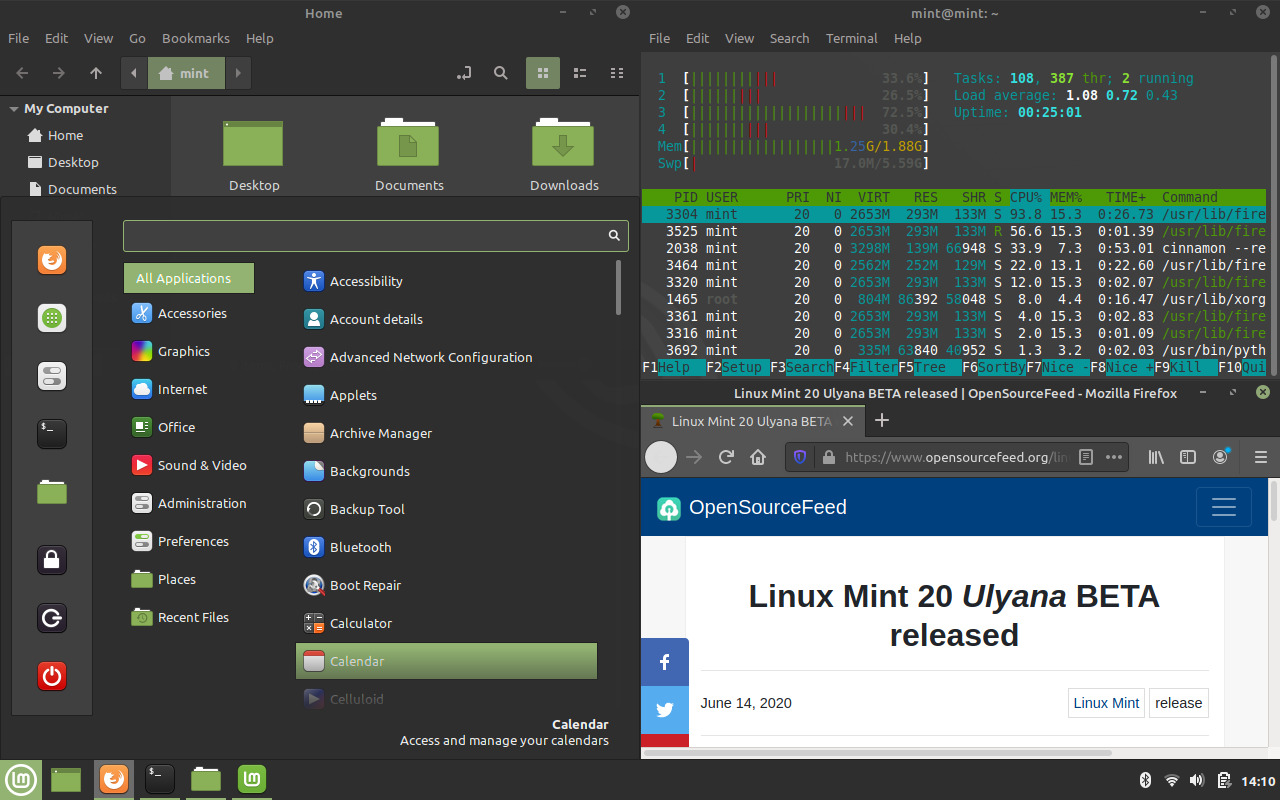Click the Firefox page horizontal scrollbar

coord(877,752)
